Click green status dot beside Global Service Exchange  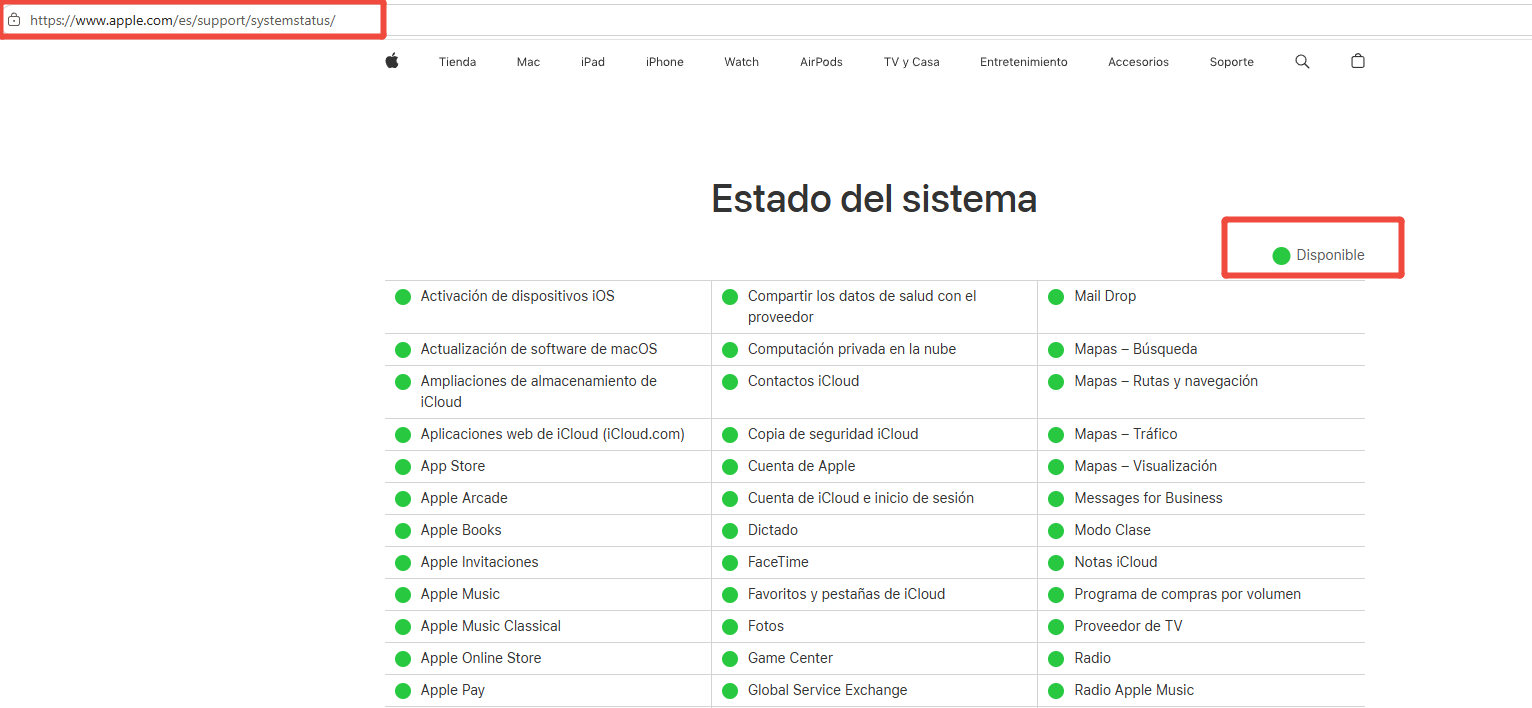[x=730, y=691]
